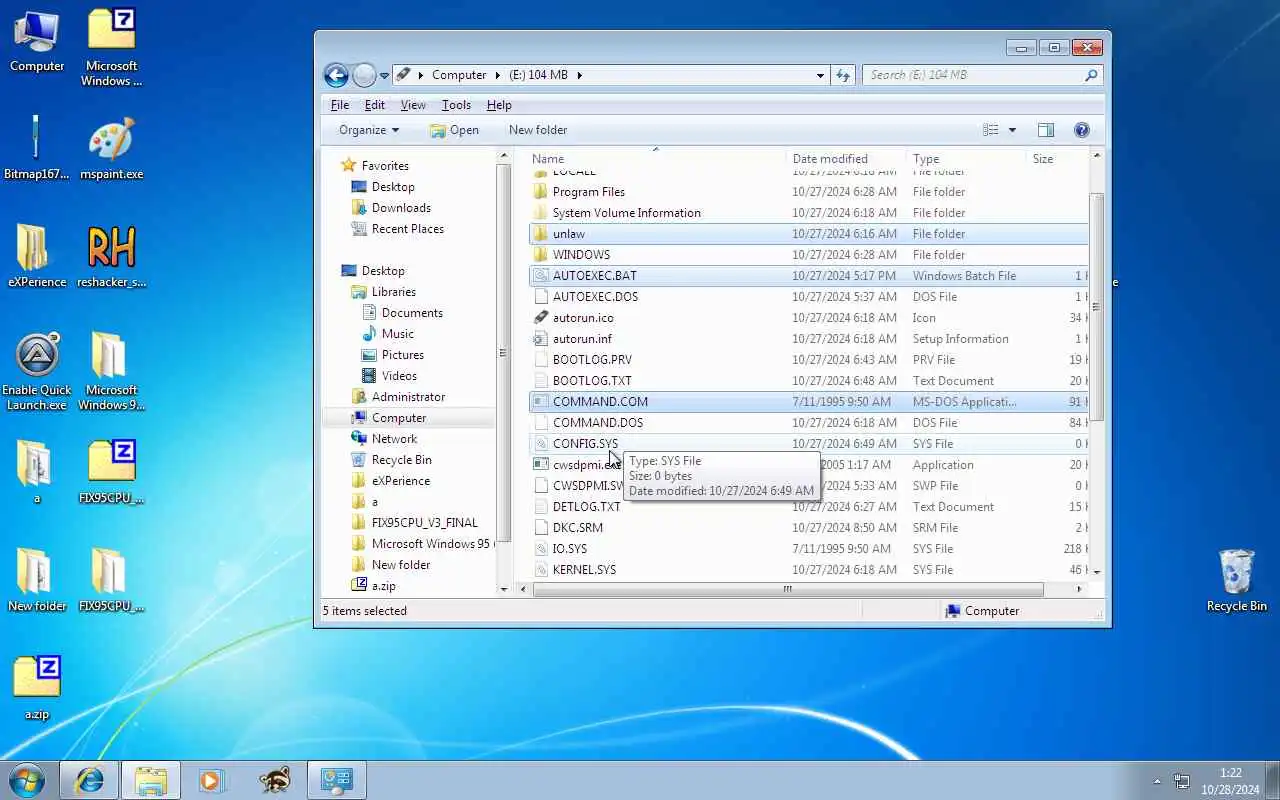Select Network in navigation pane

tap(394, 439)
